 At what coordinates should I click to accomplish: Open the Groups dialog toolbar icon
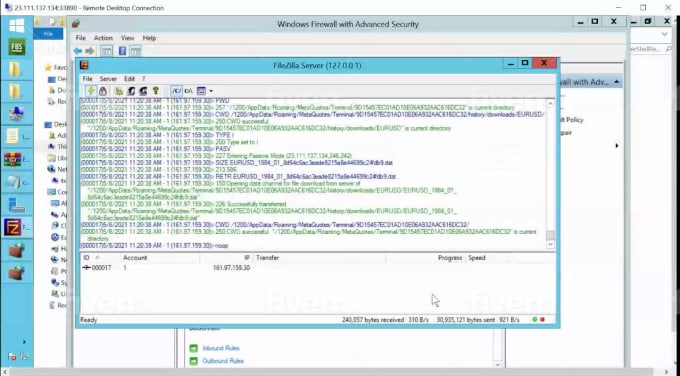[143, 91]
